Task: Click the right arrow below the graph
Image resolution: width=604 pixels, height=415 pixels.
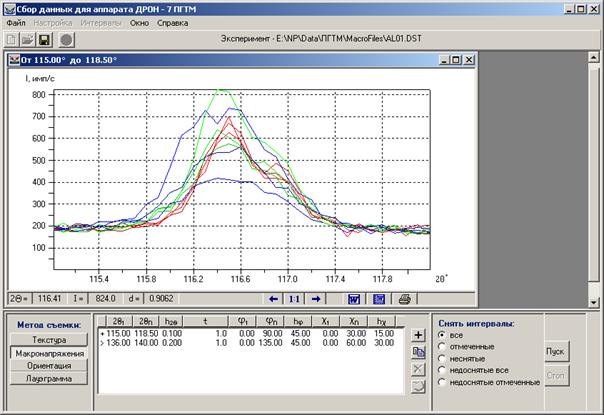Action: 315,299
